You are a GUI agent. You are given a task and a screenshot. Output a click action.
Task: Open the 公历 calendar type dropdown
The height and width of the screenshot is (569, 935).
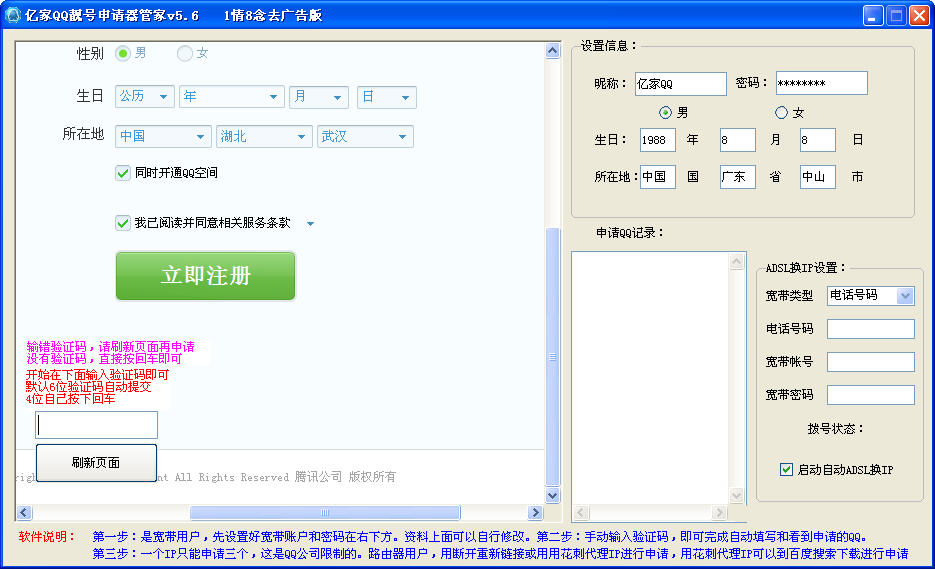pos(145,97)
